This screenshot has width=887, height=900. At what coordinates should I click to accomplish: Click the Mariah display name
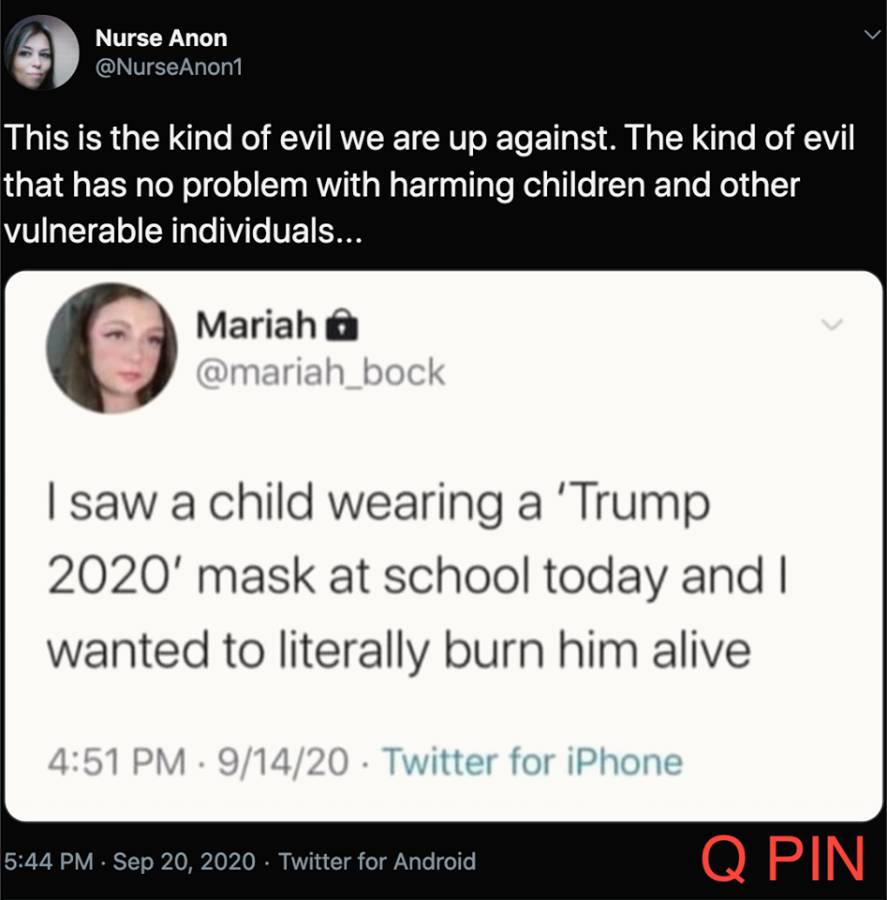256,325
